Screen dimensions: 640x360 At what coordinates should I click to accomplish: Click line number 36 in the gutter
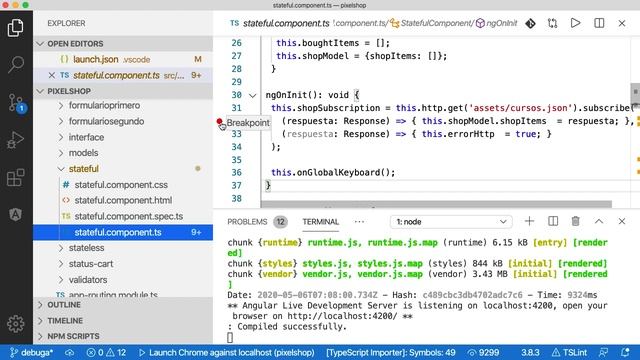pyautogui.click(x=236, y=172)
